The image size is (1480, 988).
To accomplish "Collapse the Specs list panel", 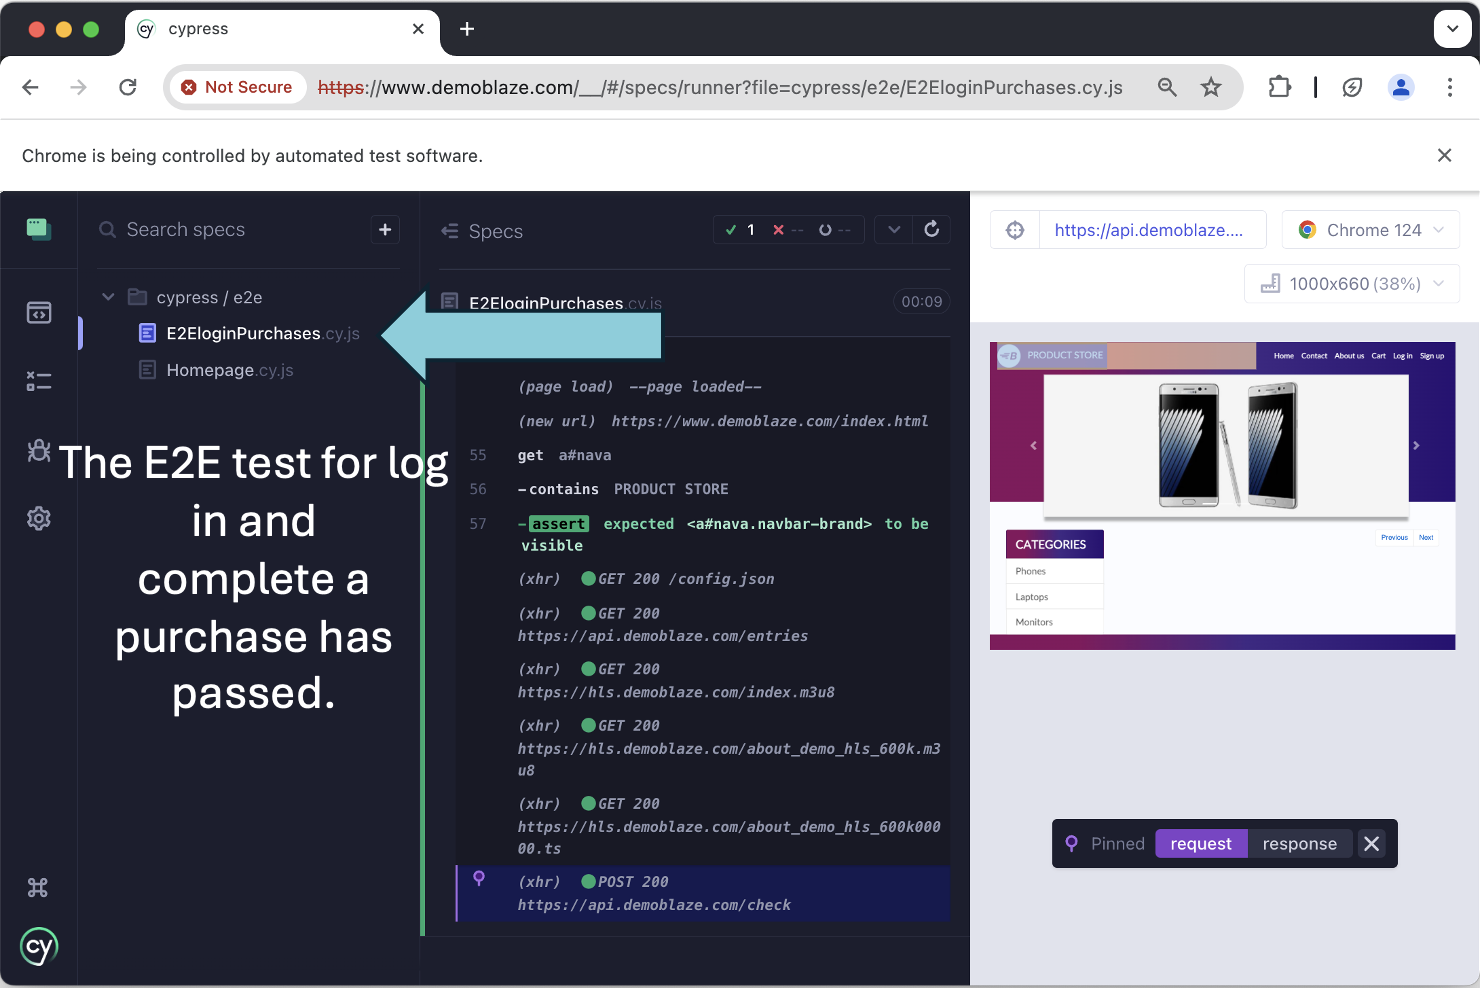I will 449,231.
